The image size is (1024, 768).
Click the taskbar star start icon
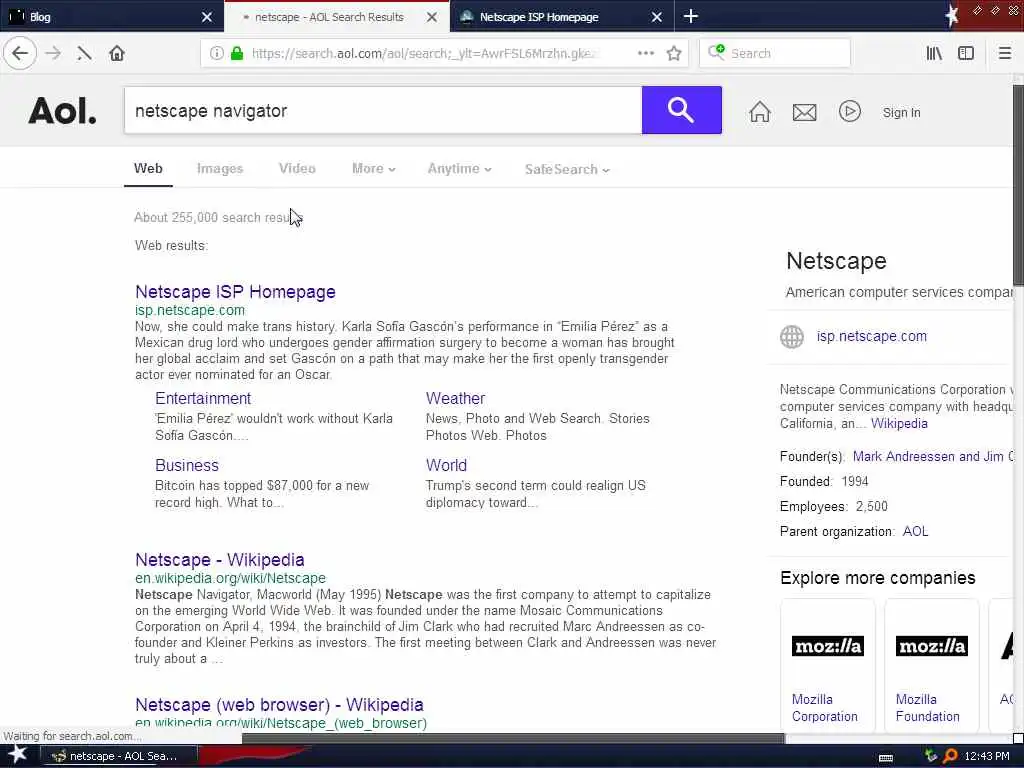(18, 755)
